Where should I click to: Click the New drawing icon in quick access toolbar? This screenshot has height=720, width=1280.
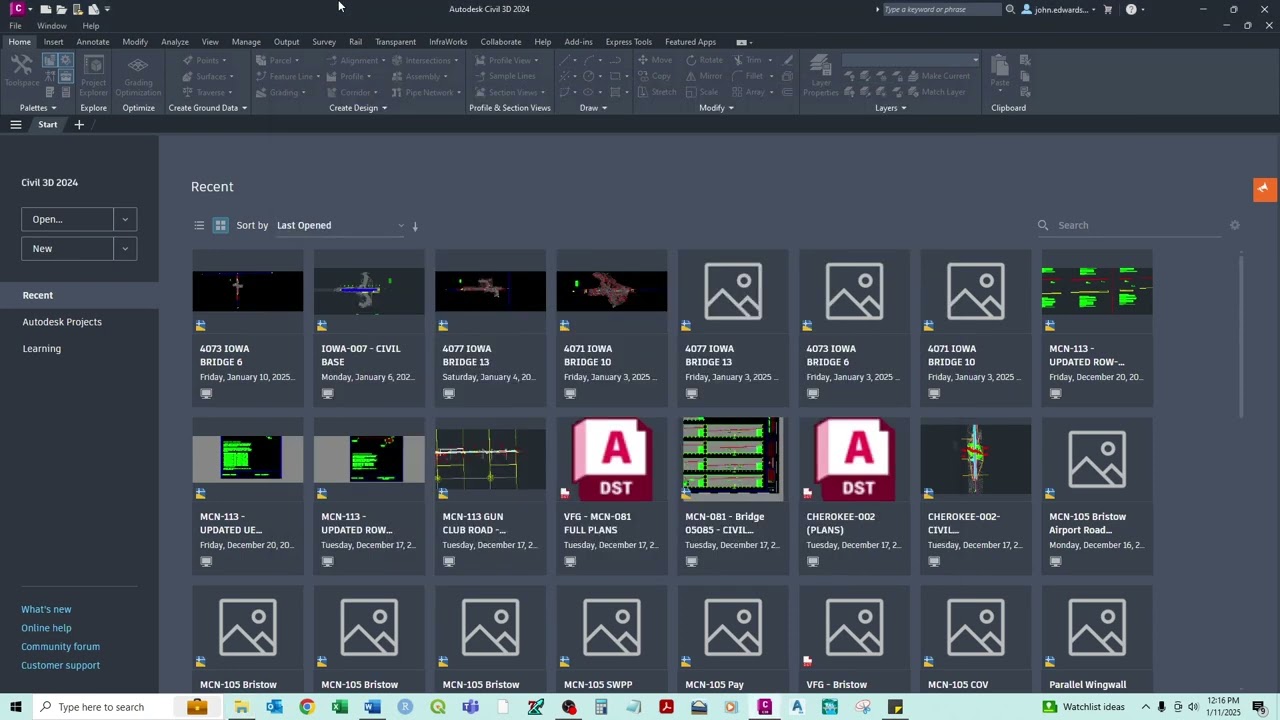[x=45, y=9]
